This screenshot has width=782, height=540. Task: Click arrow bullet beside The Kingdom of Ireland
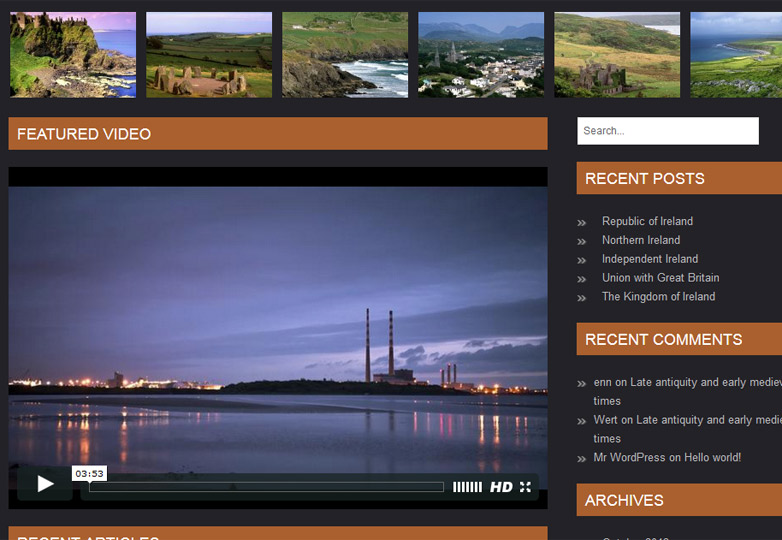click(x=582, y=299)
